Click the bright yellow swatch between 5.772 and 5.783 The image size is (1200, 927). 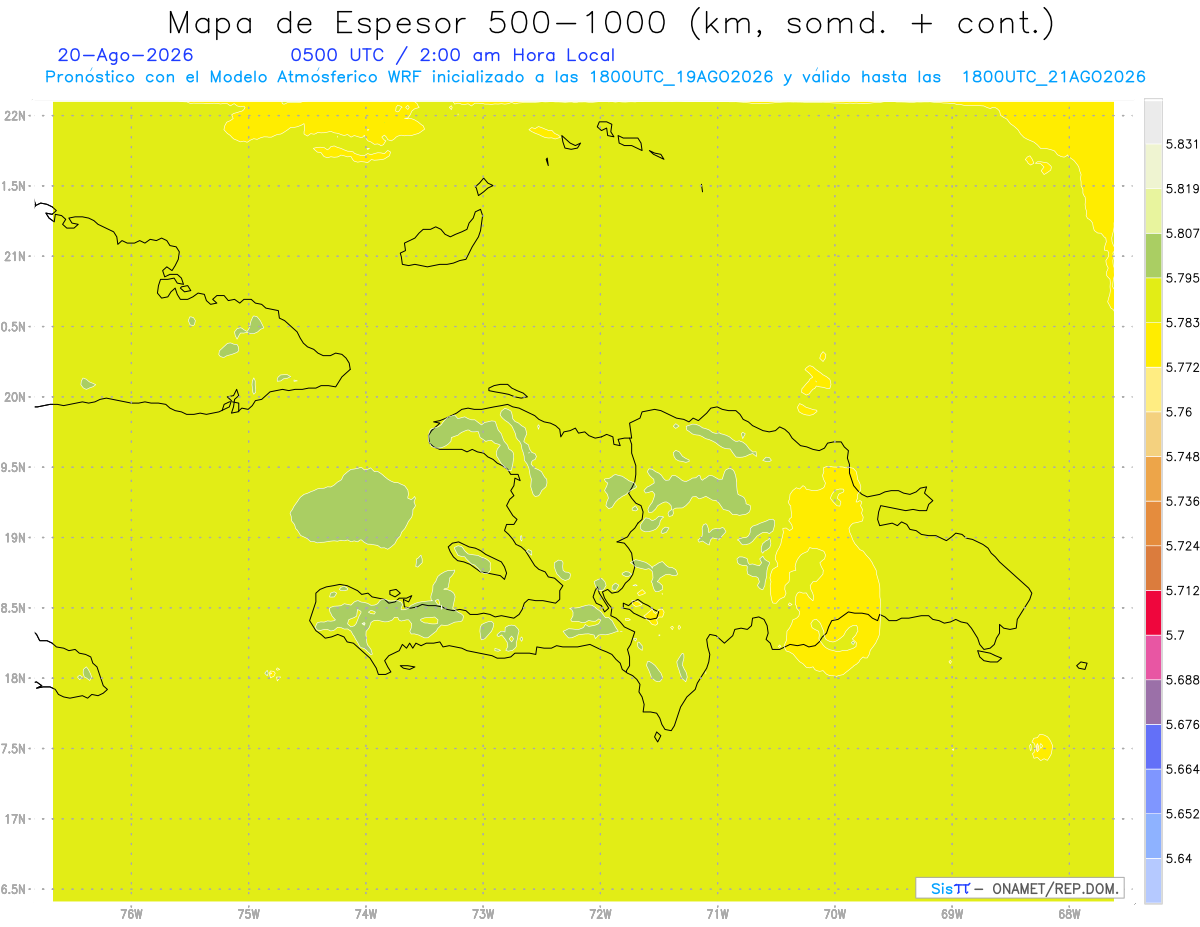click(1153, 345)
